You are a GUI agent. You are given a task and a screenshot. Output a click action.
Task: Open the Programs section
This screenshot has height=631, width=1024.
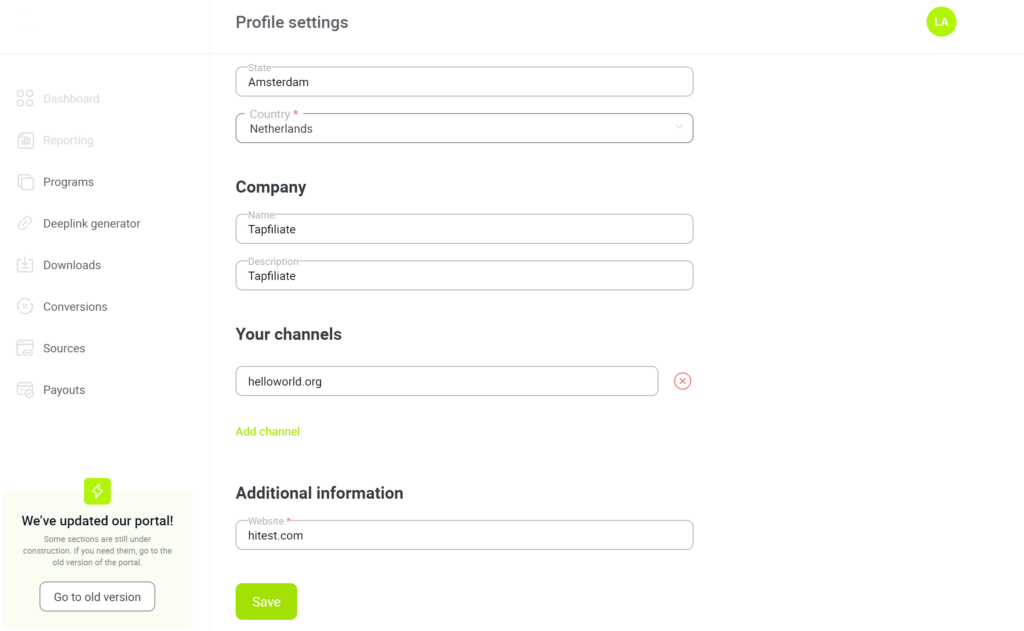(68, 181)
